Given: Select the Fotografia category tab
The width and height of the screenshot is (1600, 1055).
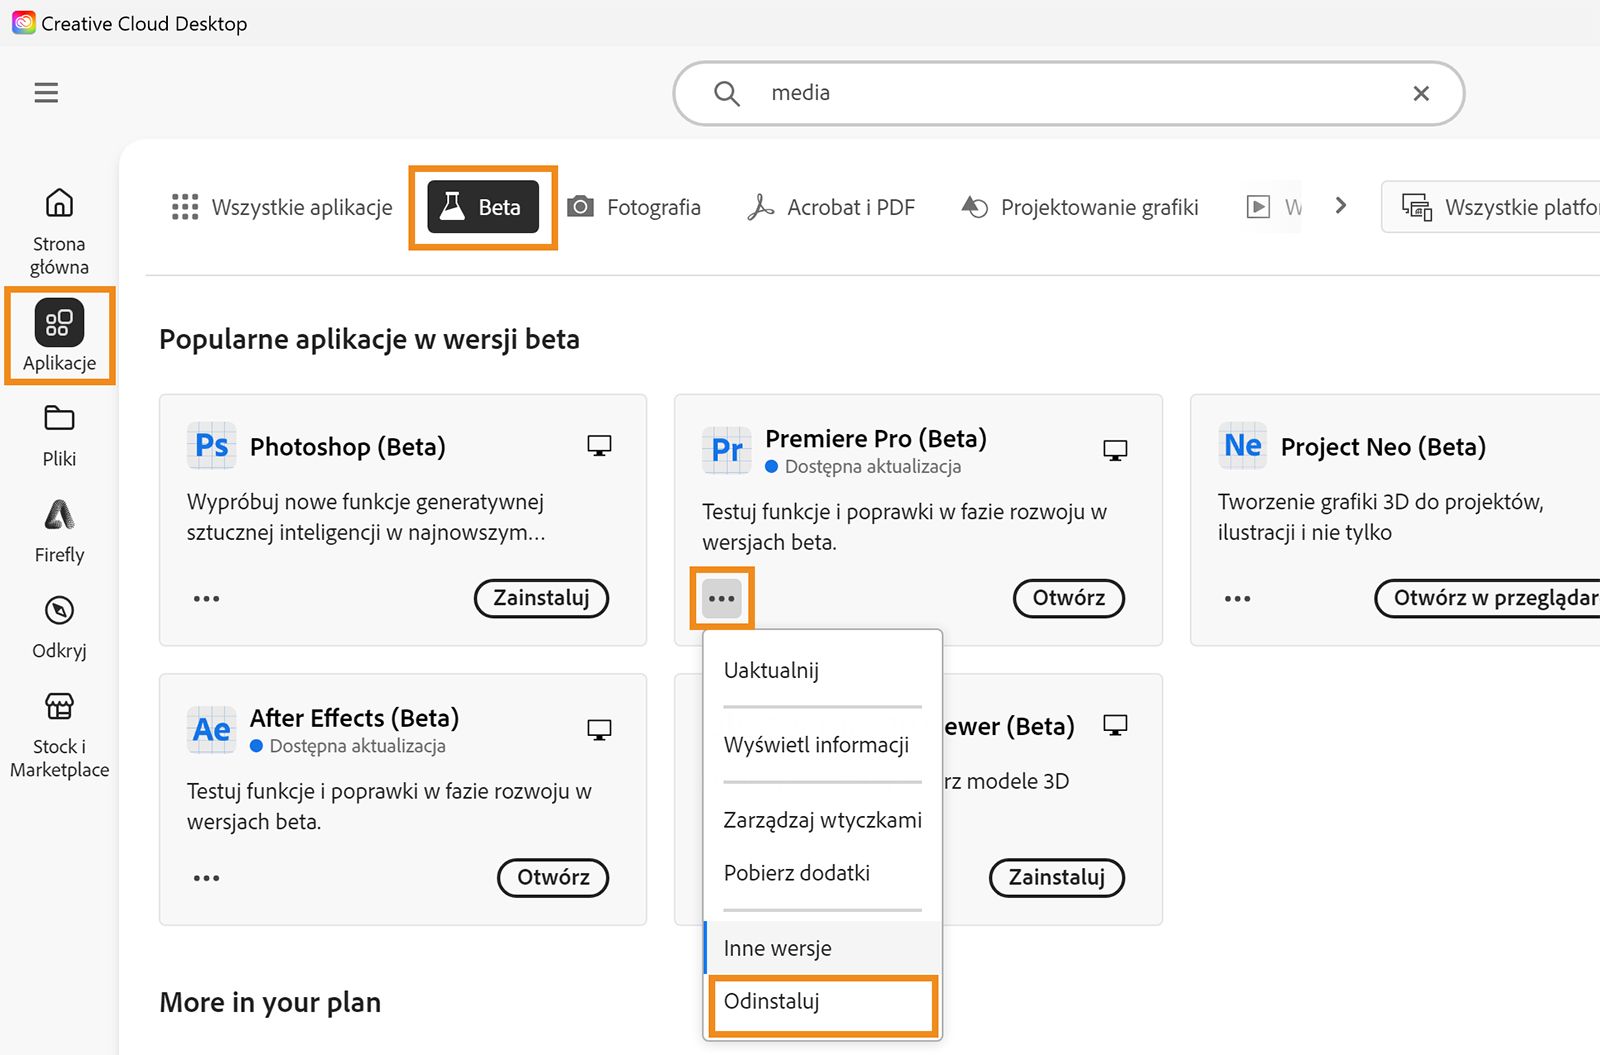Looking at the screenshot, I should click(x=634, y=207).
